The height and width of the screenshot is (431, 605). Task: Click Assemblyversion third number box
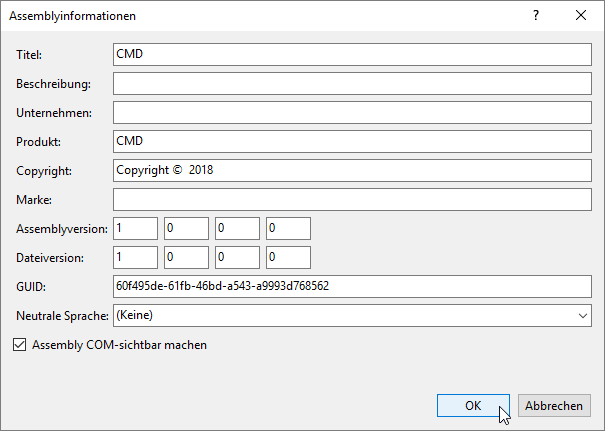[237, 228]
